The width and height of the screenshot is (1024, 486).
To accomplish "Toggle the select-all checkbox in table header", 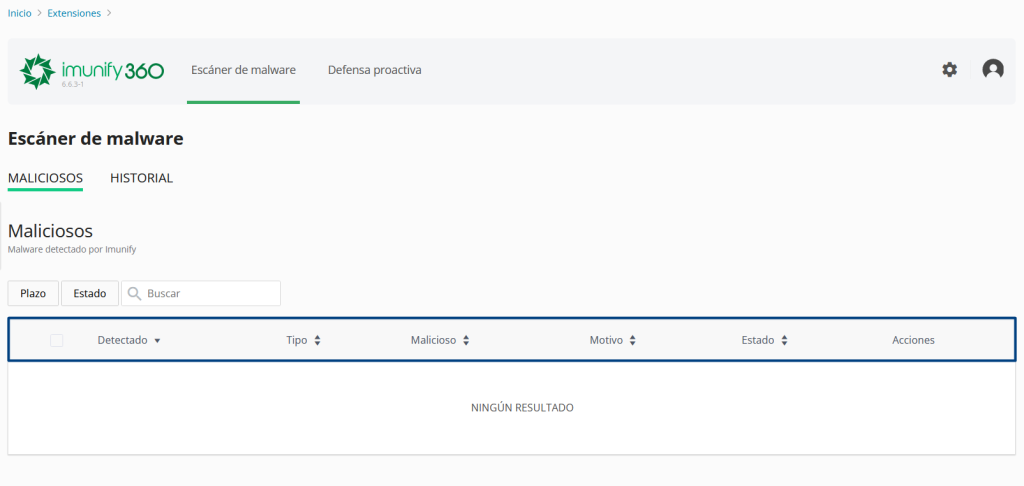I will coord(57,341).
